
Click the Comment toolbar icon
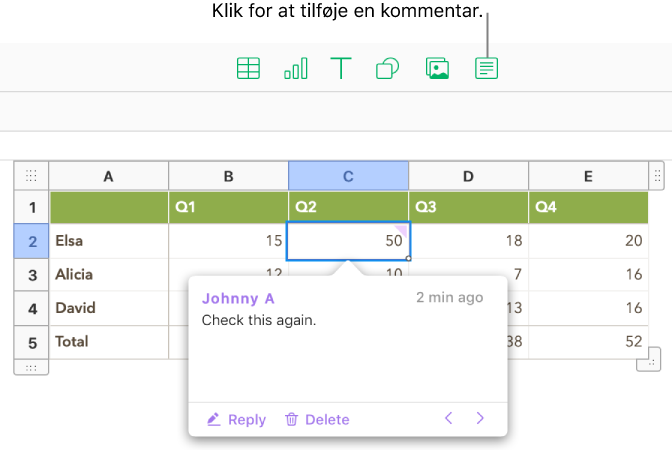[487, 69]
